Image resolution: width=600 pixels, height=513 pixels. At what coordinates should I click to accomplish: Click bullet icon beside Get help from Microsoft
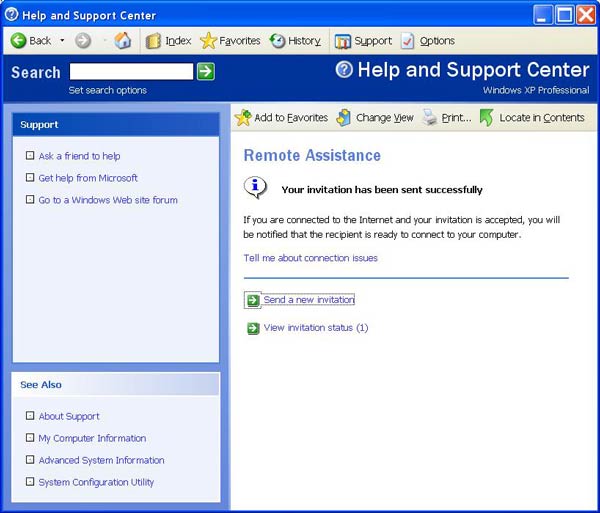(x=30, y=177)
